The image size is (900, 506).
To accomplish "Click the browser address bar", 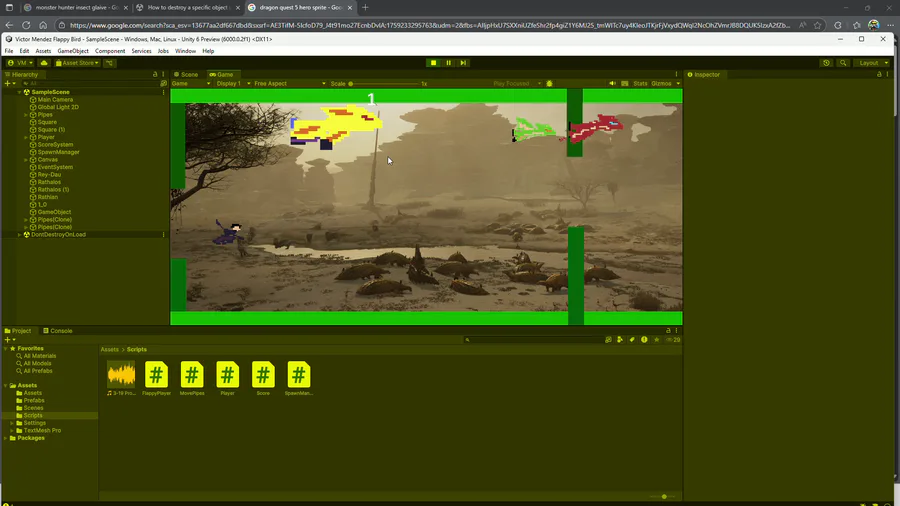I will click(x=429, y=25).
